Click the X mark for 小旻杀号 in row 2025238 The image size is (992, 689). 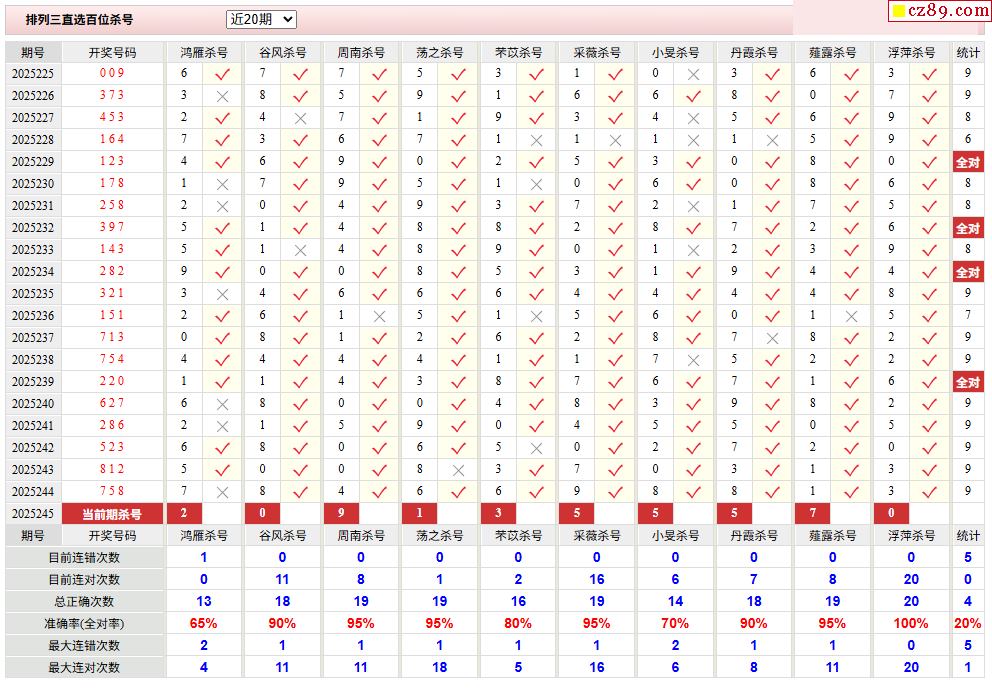coord(693,361)
